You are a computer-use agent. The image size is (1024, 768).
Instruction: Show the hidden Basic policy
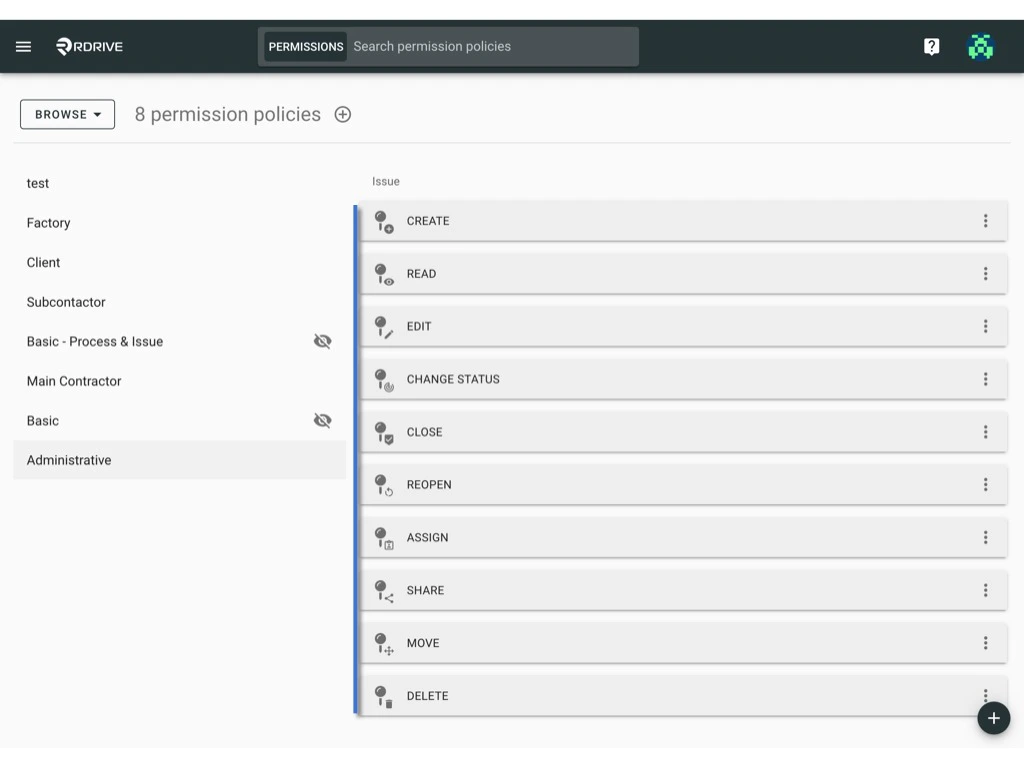pos(322,420)
